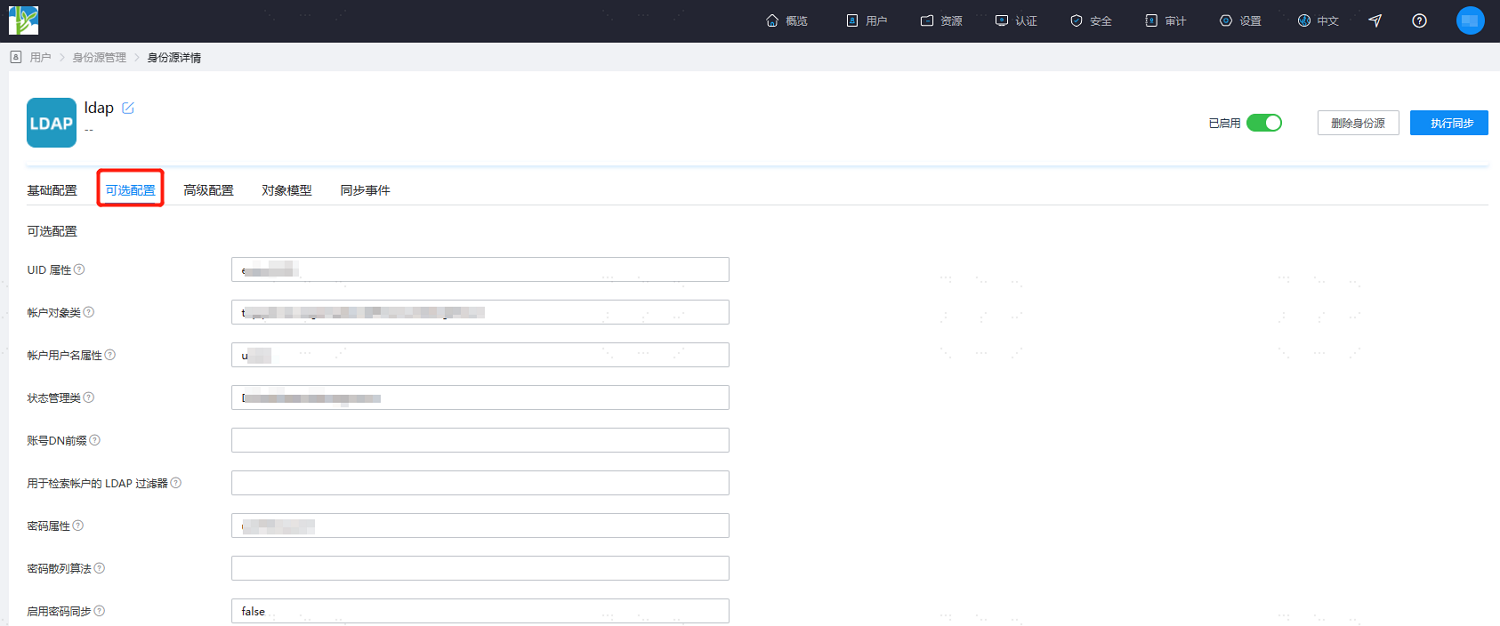Viewport: 1500px width, 626px height.
Task: Click the 删除身份源 button
Action: click(1358, 123)
